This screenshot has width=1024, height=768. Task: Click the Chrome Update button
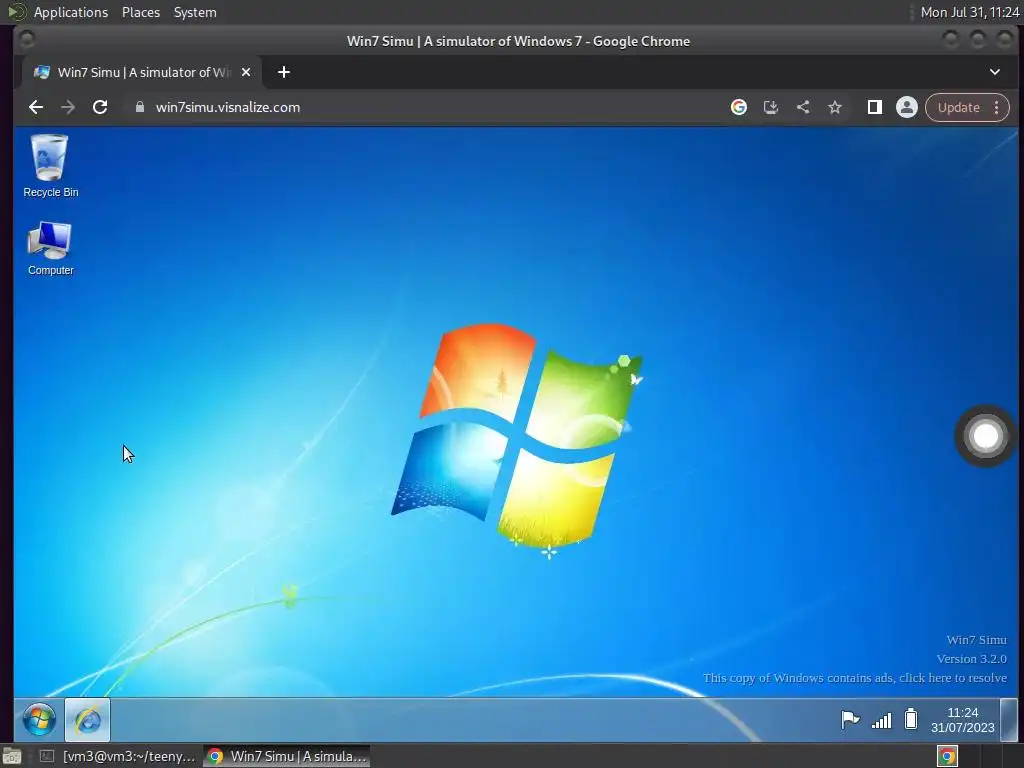(x=959, y=107)
